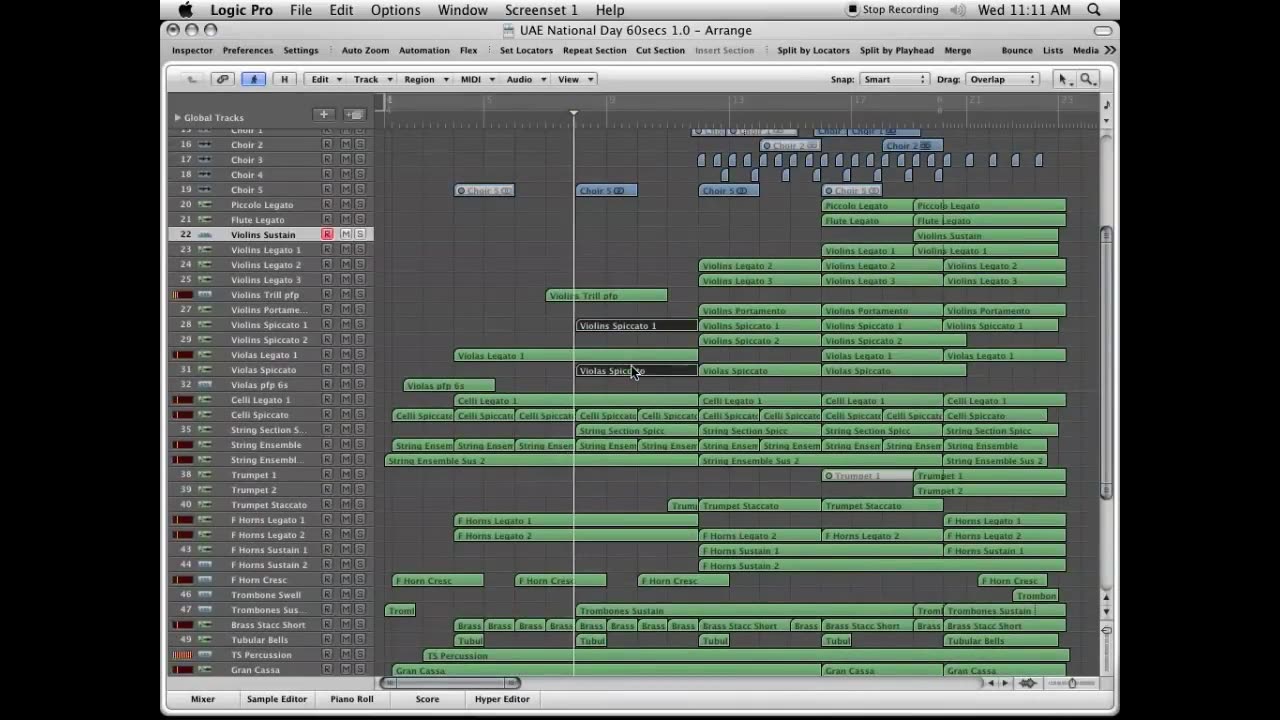Click the vertical scroll down arrow
Screen dimensions: 1280x720
point(1106,610)
